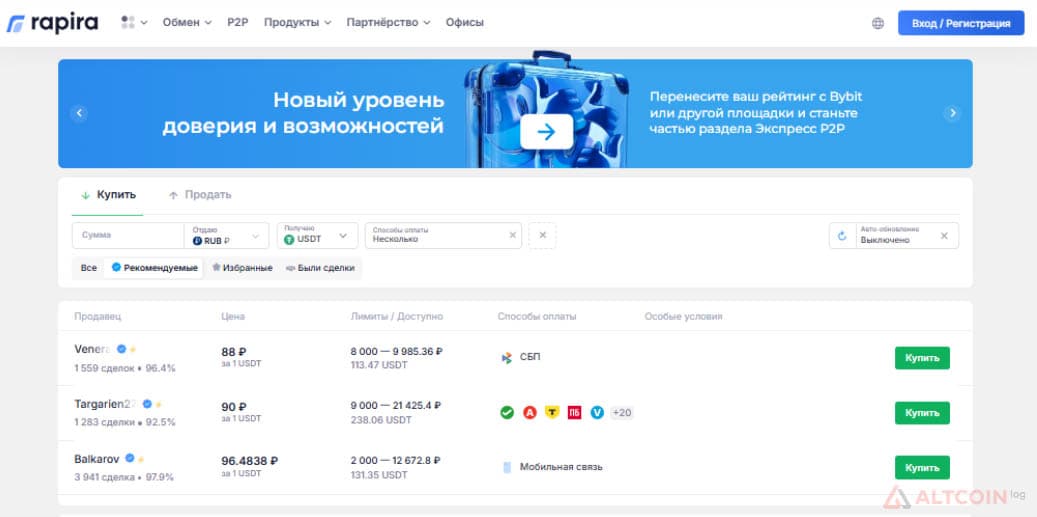Focus the Сумма input field
The image size is (1037, 517).
click(x=128, y=235)
